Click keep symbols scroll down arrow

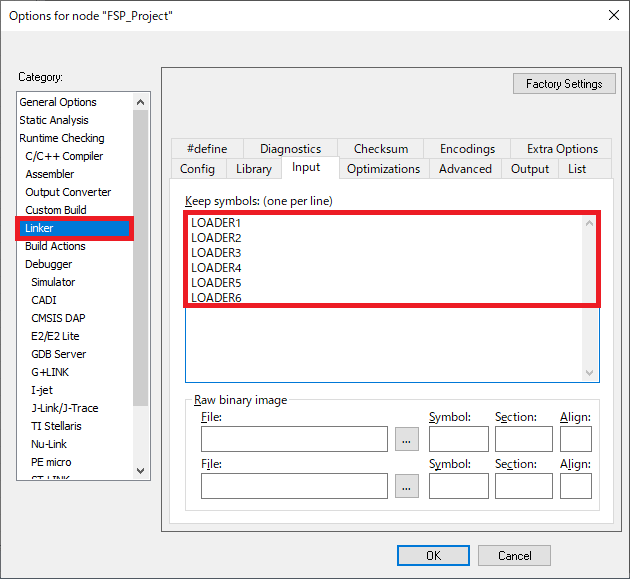(x=589, y=373)
